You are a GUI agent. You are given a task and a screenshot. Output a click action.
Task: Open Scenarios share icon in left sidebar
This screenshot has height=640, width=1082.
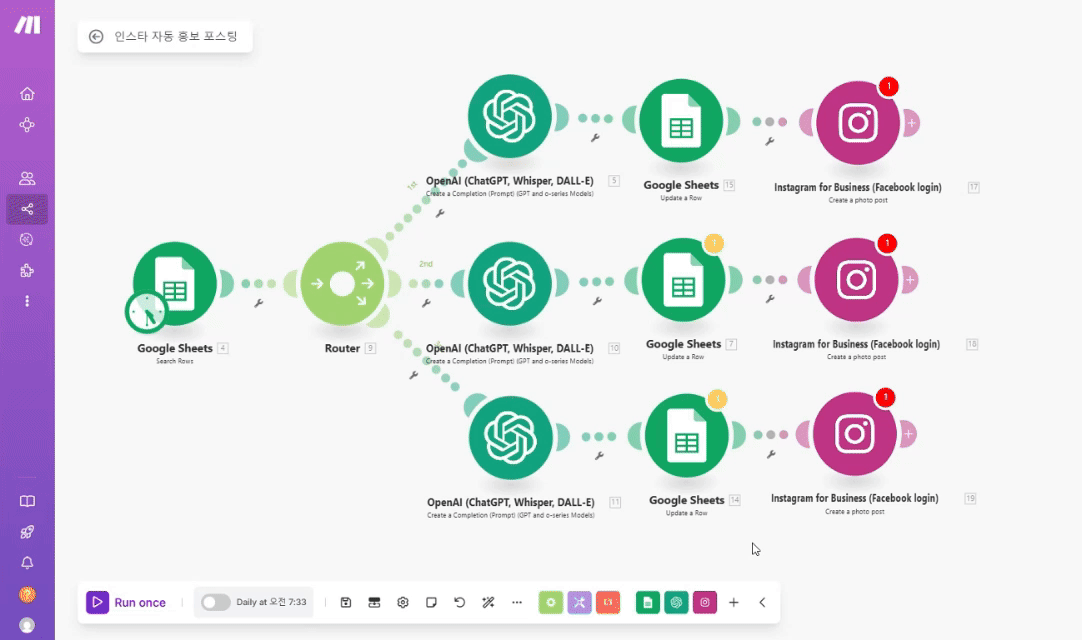pyautogui.click(x=27, y=209)
